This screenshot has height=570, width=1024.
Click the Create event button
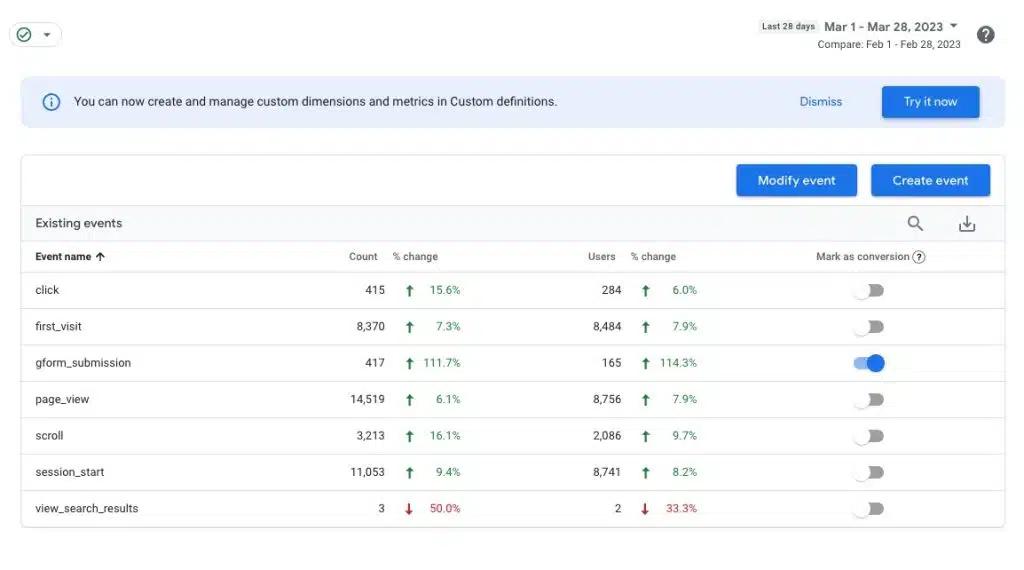930,181
